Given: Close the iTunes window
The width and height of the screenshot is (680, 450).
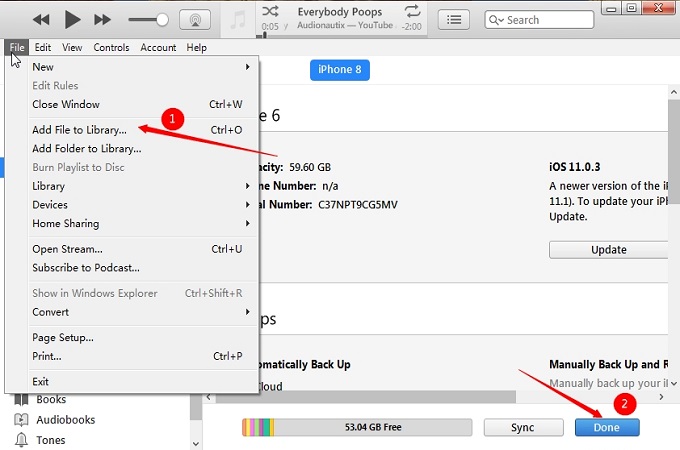Looking at the screenshot, I should coord(660,8).
